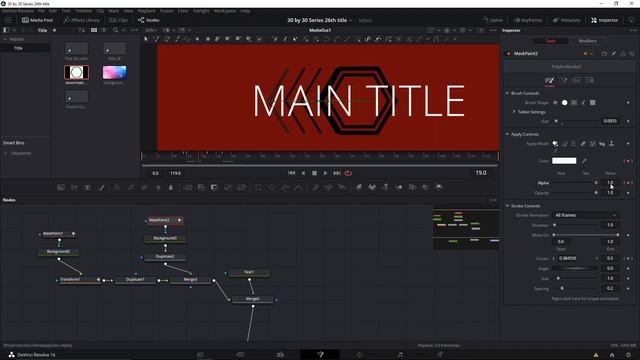Adjust the Opacity slider
This screenshot has height=360, width=640.
coord(576,193)
